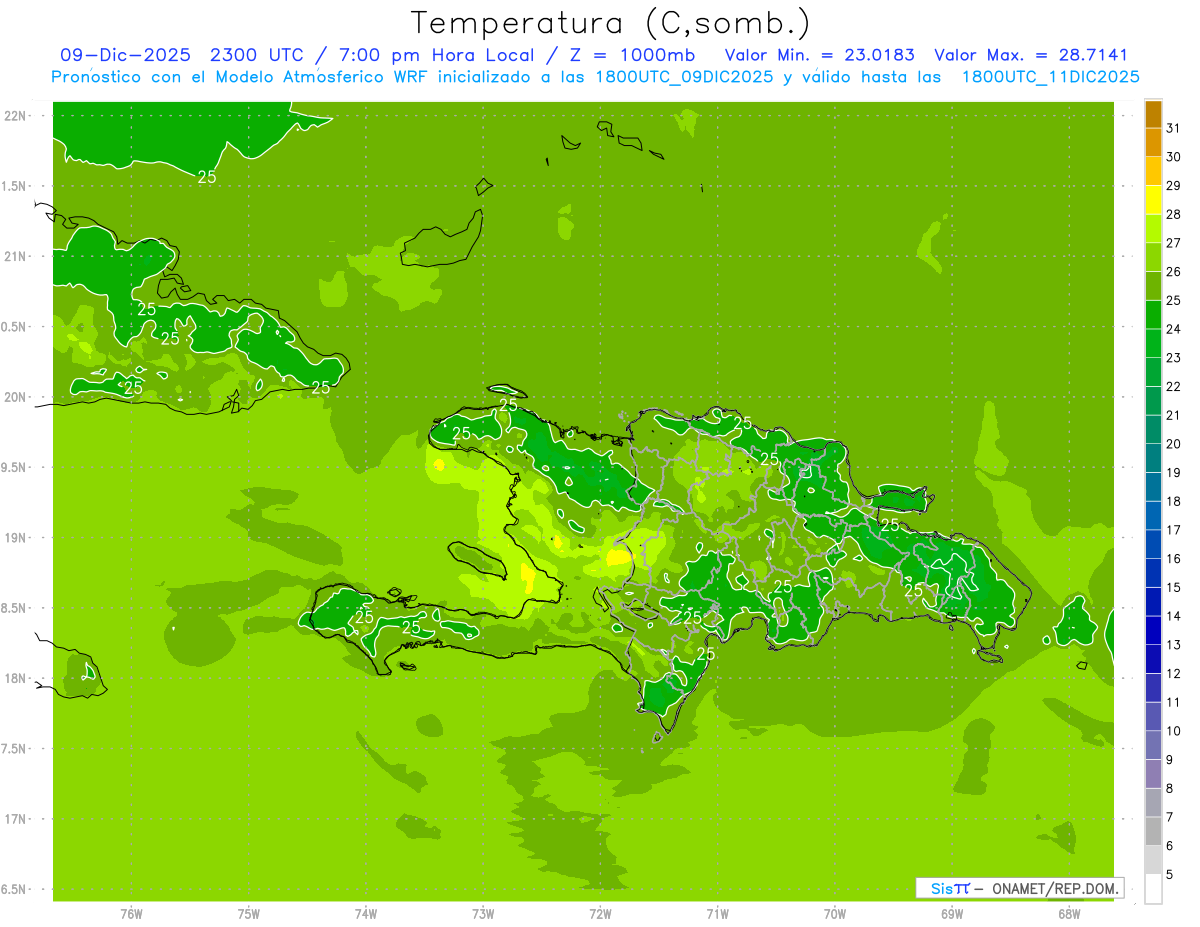Click the '74W' longitude label
Screen dimensions: 1200x927
tap(366, 914)
